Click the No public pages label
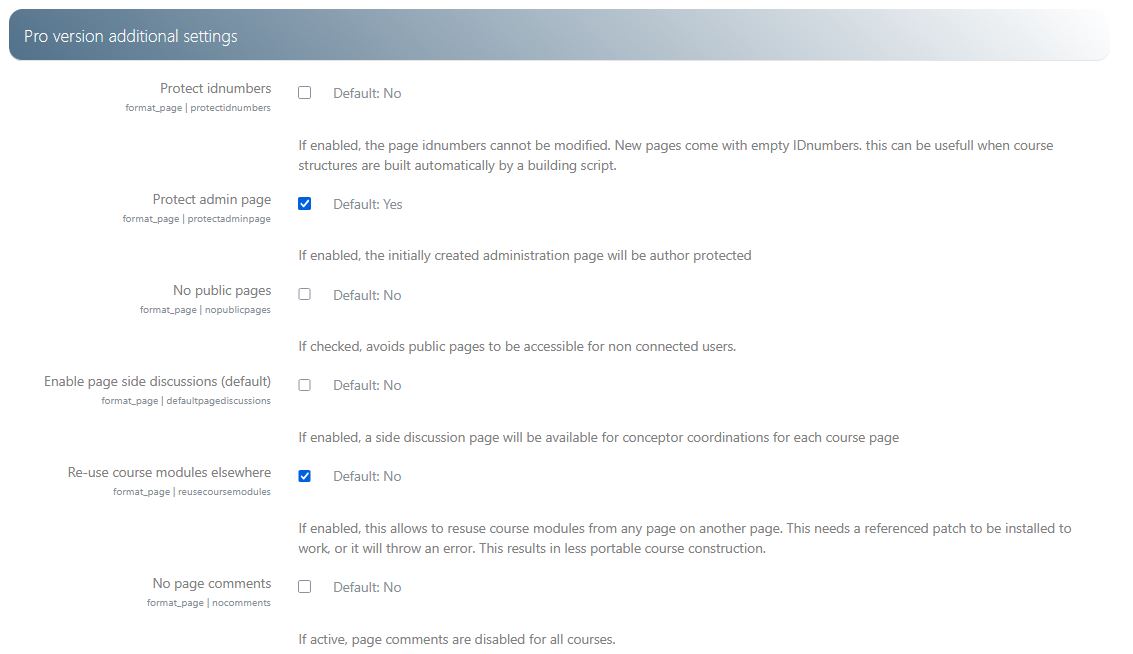This screenshot has height=654, width=1133. coord(221,291)
